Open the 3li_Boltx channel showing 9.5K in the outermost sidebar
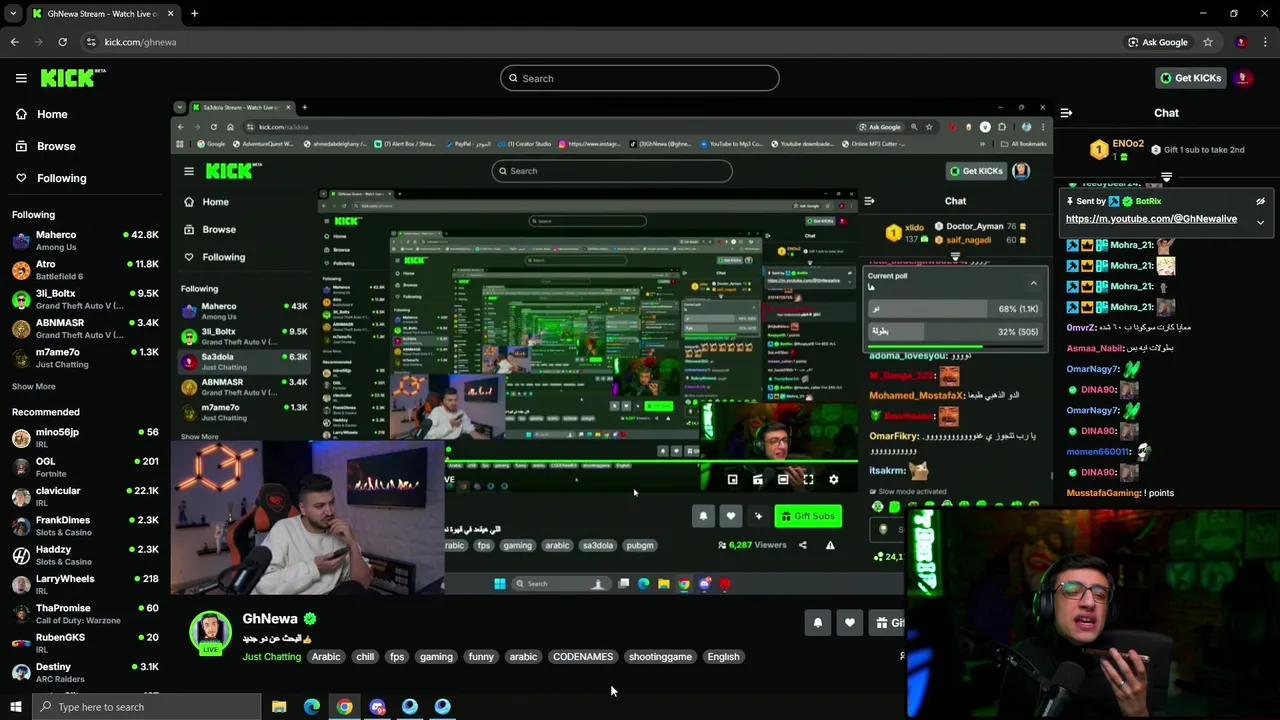Image resolution: width=1280 pixels, height=720 pixels. (85, 299)
